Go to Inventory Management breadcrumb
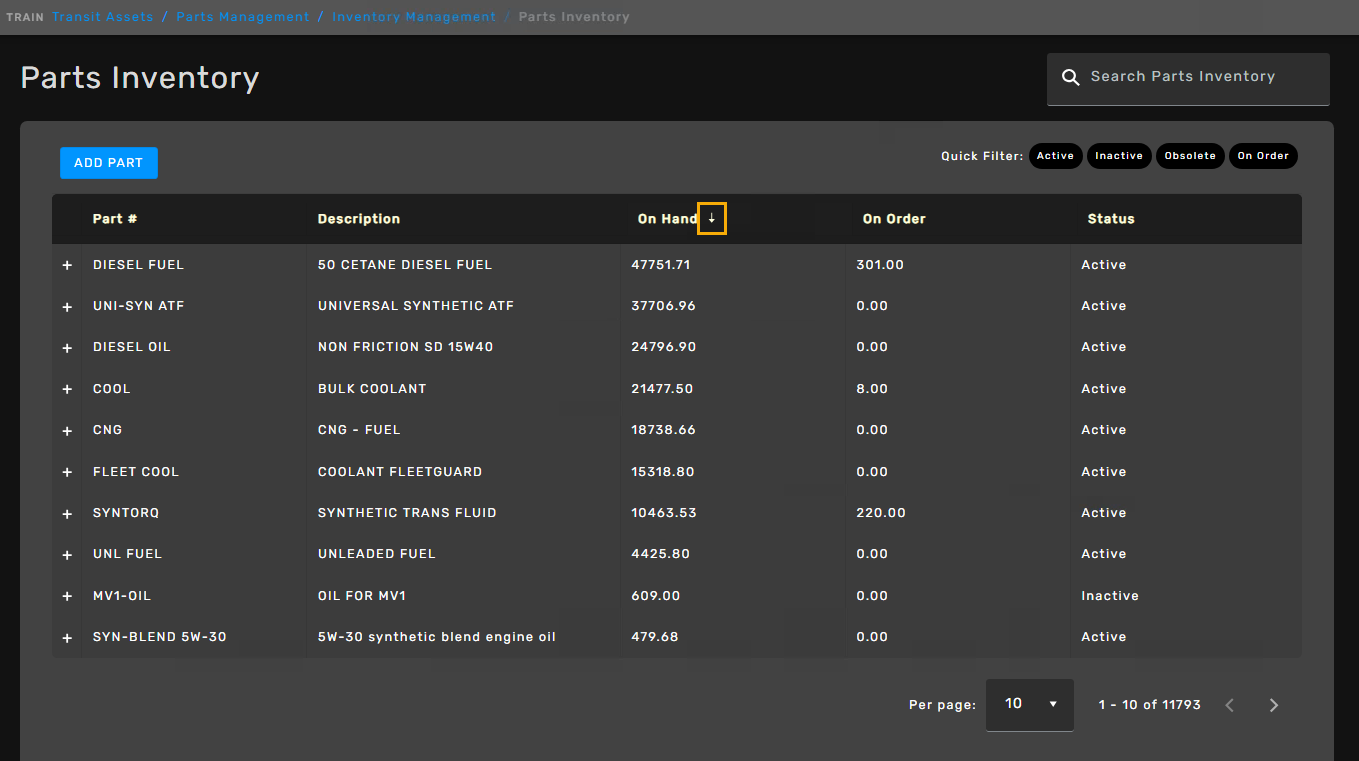Image resolution: width=1359 pixels, height=761 pixels. [413, 17]
